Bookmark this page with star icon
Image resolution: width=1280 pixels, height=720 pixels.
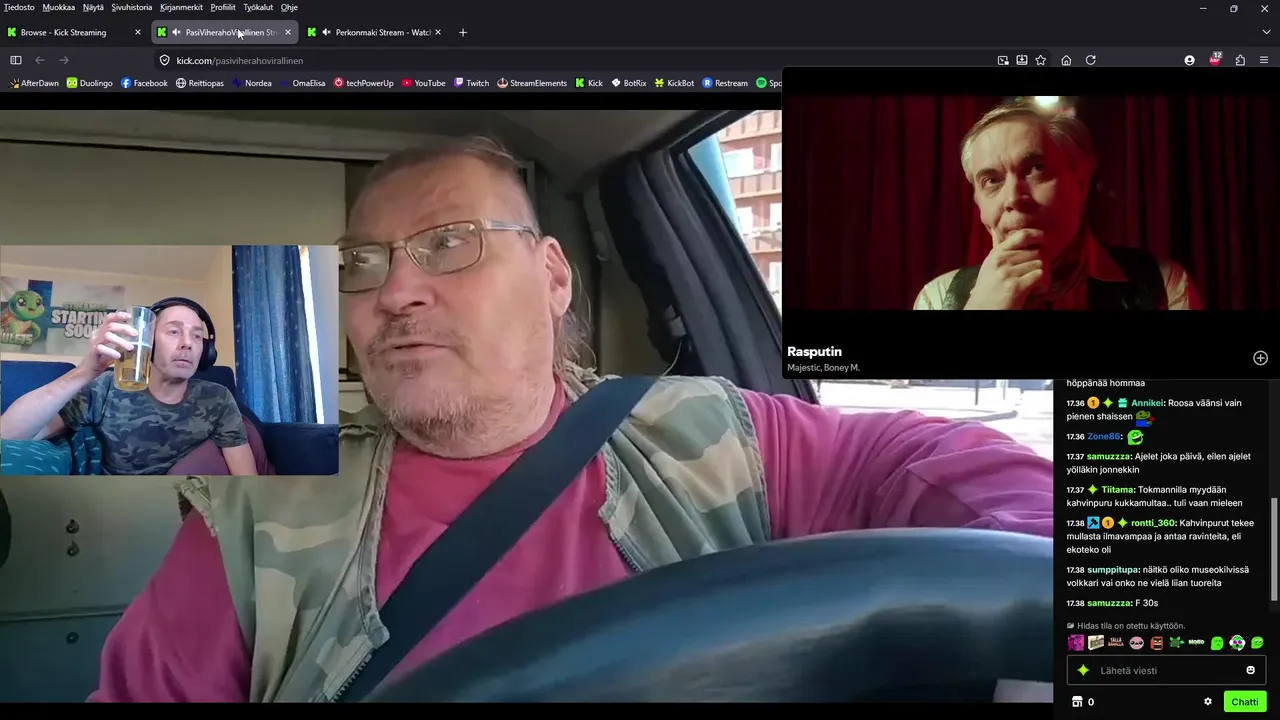point(1041,60)
